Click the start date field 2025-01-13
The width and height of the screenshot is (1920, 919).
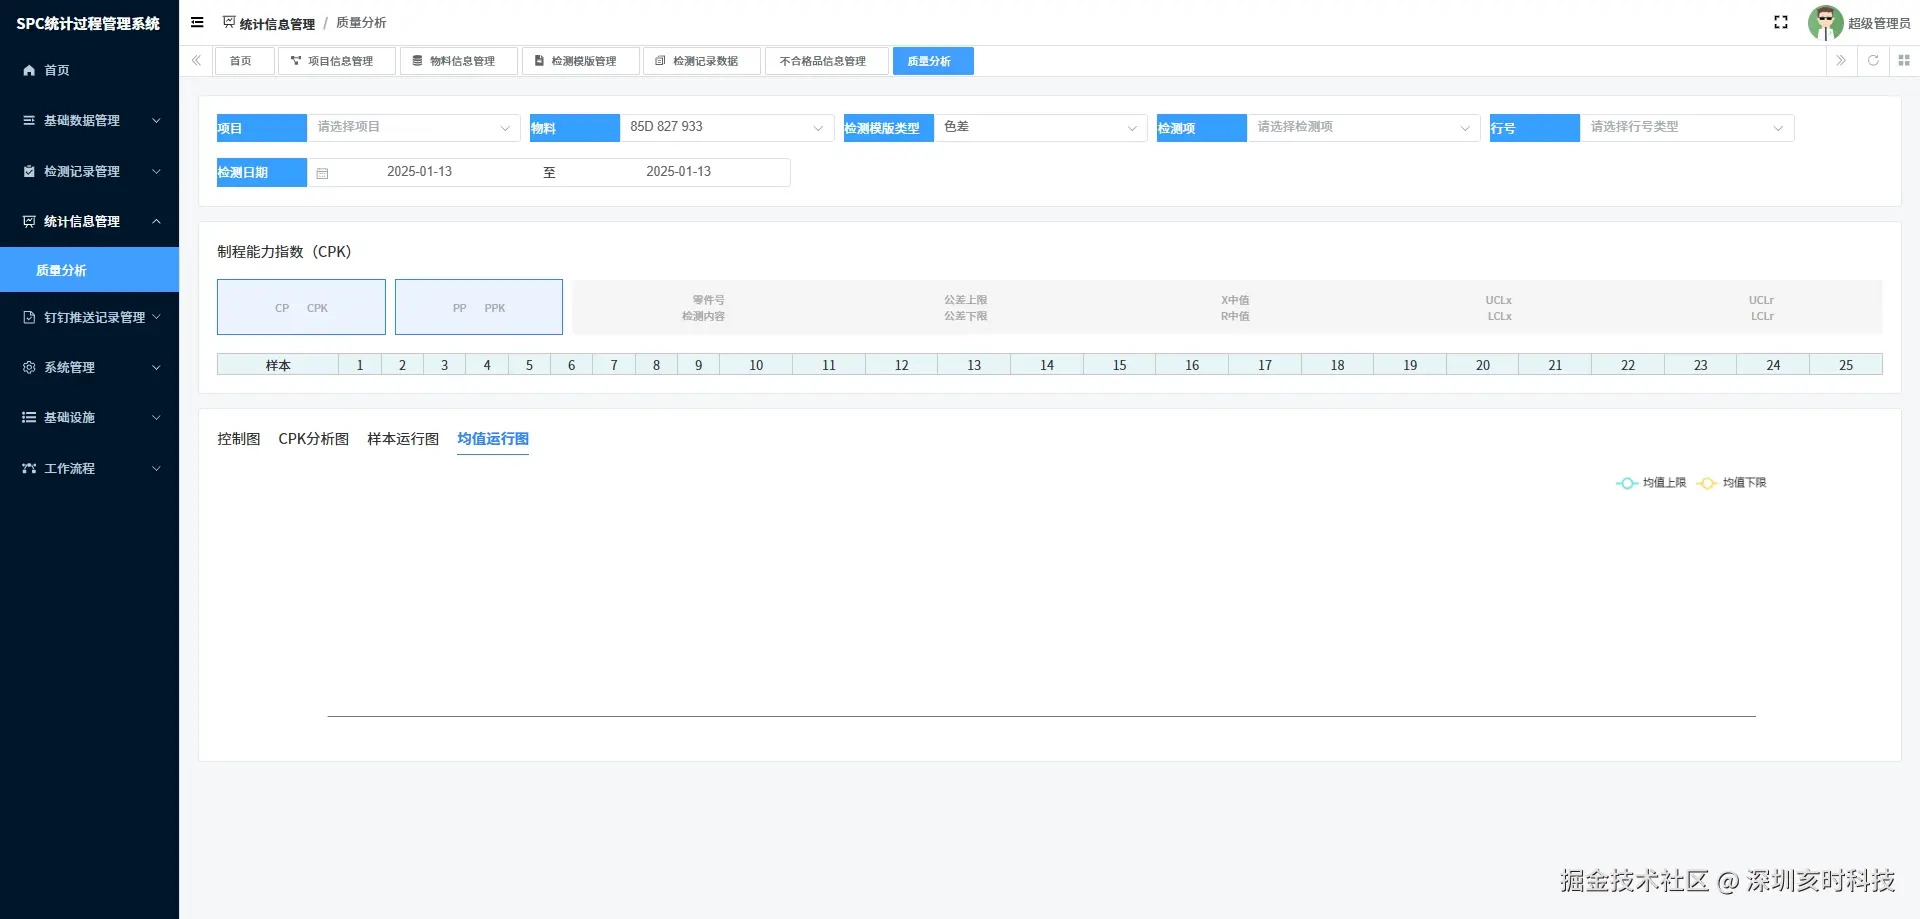pos(420,172)
